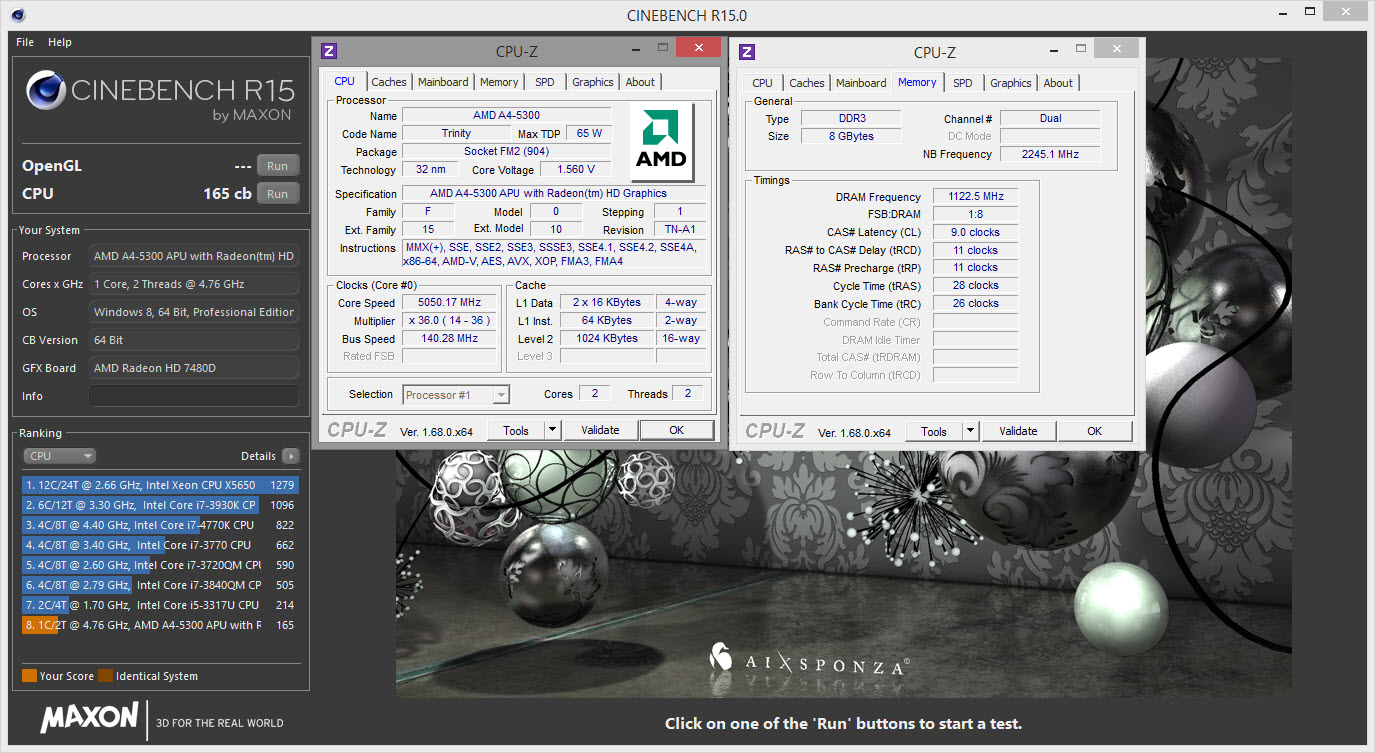Select Memory tab in right CPU-Z window

click(917, 82)
